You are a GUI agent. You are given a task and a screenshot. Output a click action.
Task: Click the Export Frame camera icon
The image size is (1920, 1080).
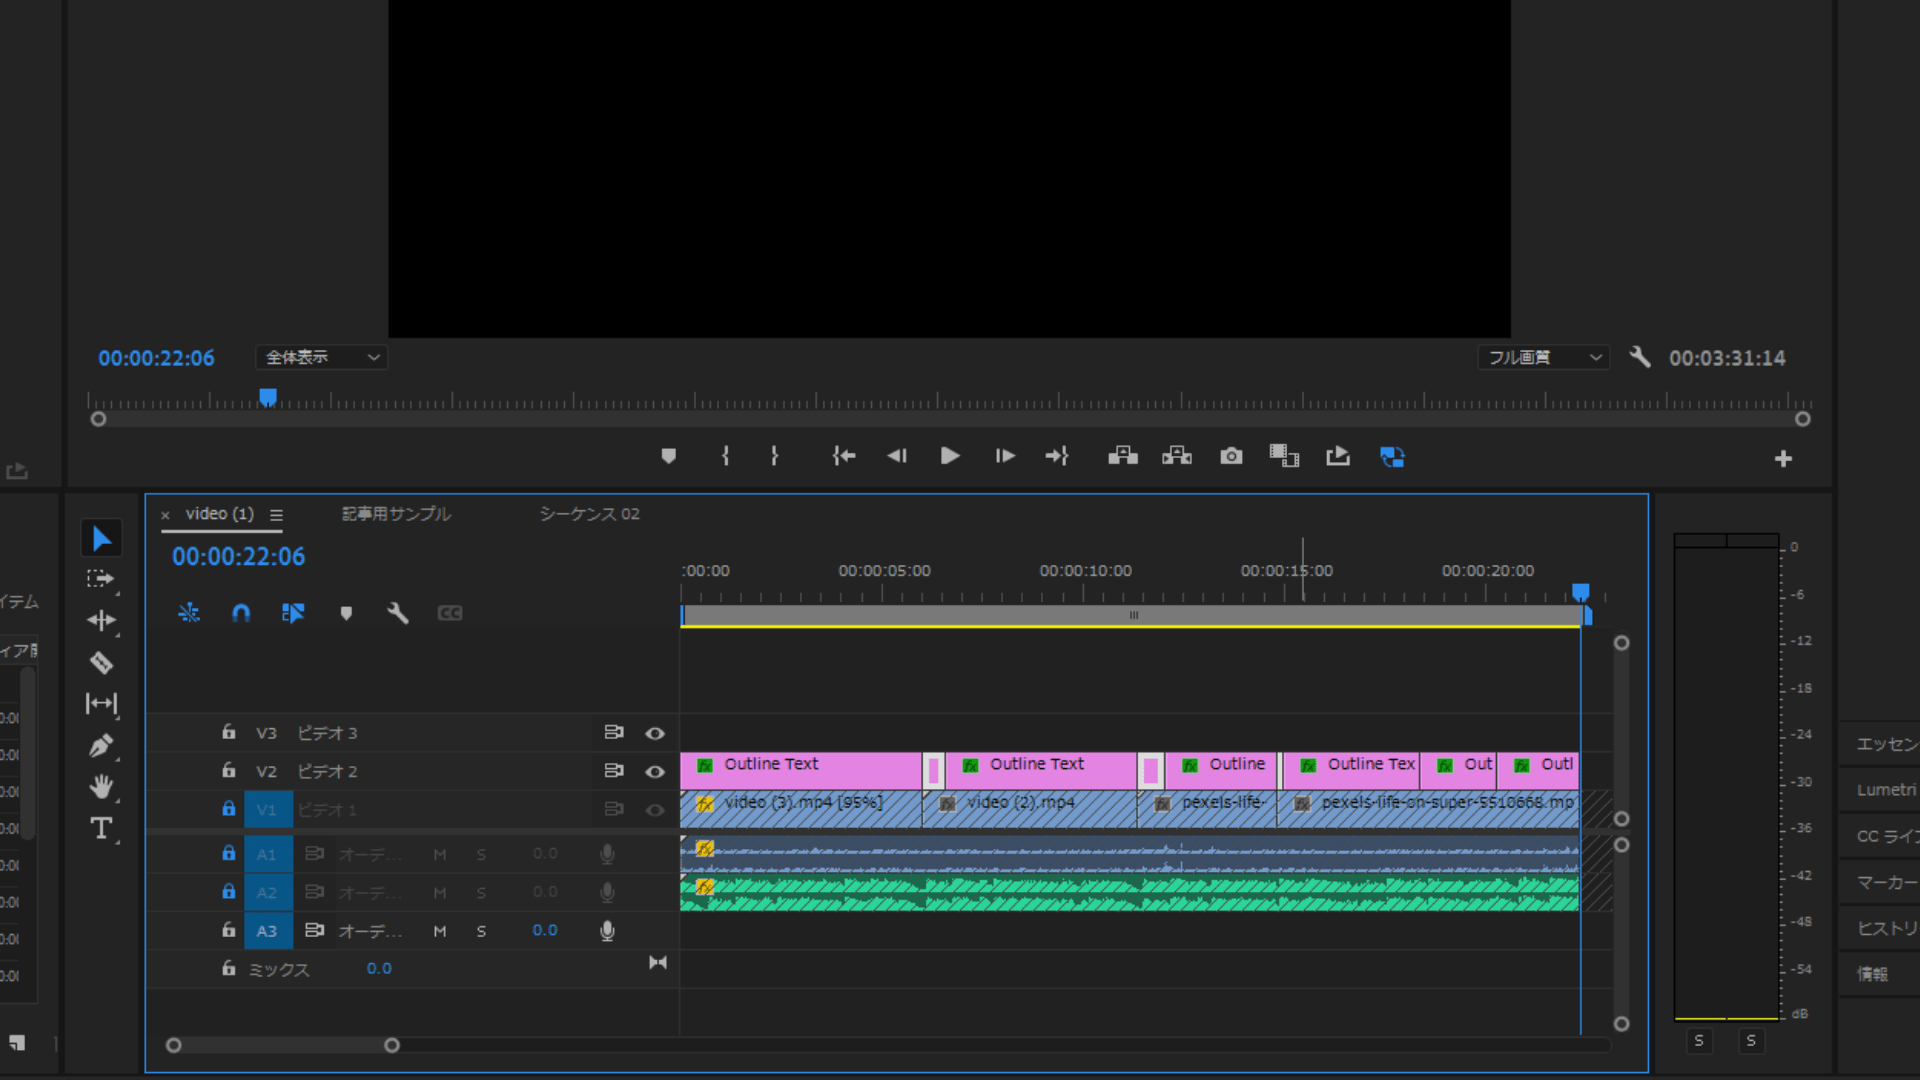pyautogui.click(x=1231, y=456)
